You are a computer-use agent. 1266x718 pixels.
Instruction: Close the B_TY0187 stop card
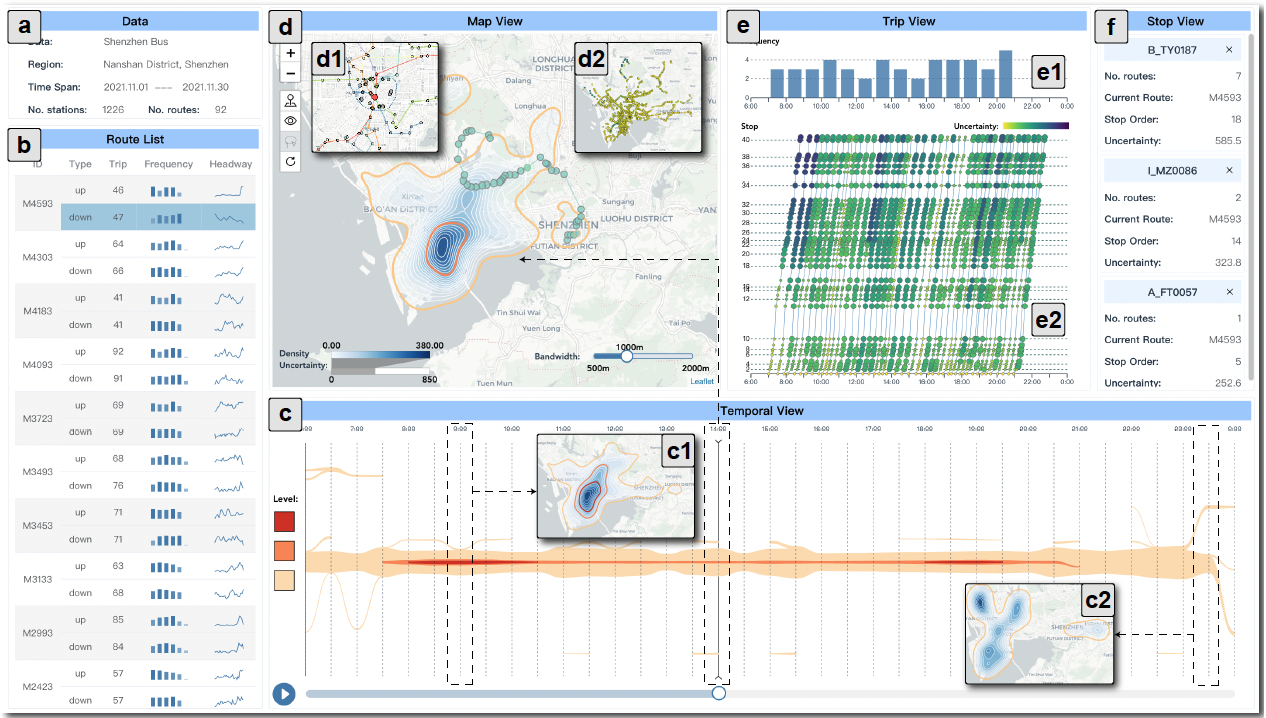1229,50
